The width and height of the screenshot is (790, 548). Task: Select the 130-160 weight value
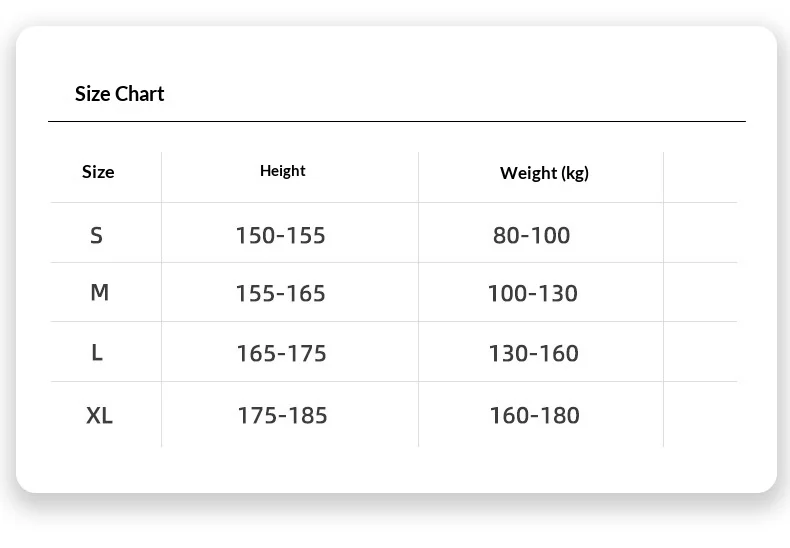pos(533,353)
